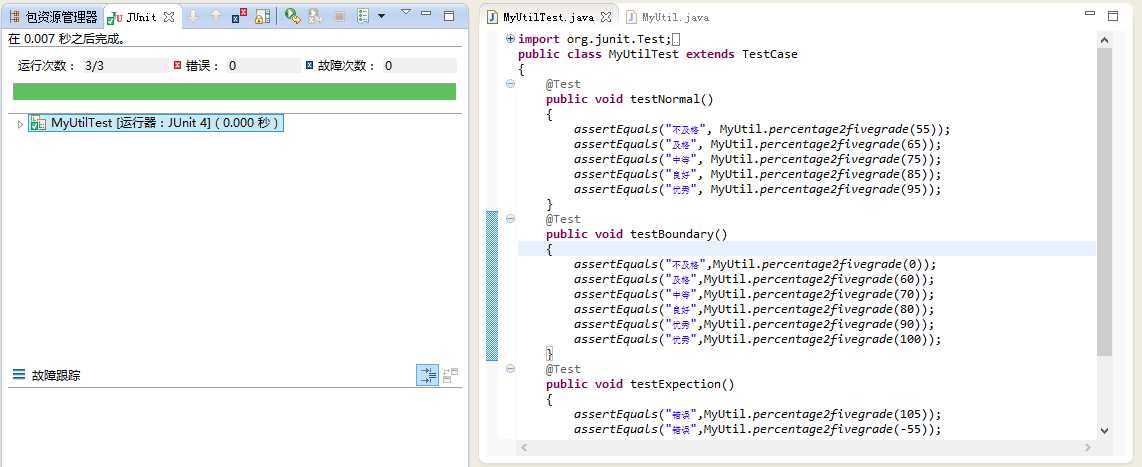Click the percentage2fivegrade(60) line
The width and height of the screenshot is (1142, 467).
(754, 279)
